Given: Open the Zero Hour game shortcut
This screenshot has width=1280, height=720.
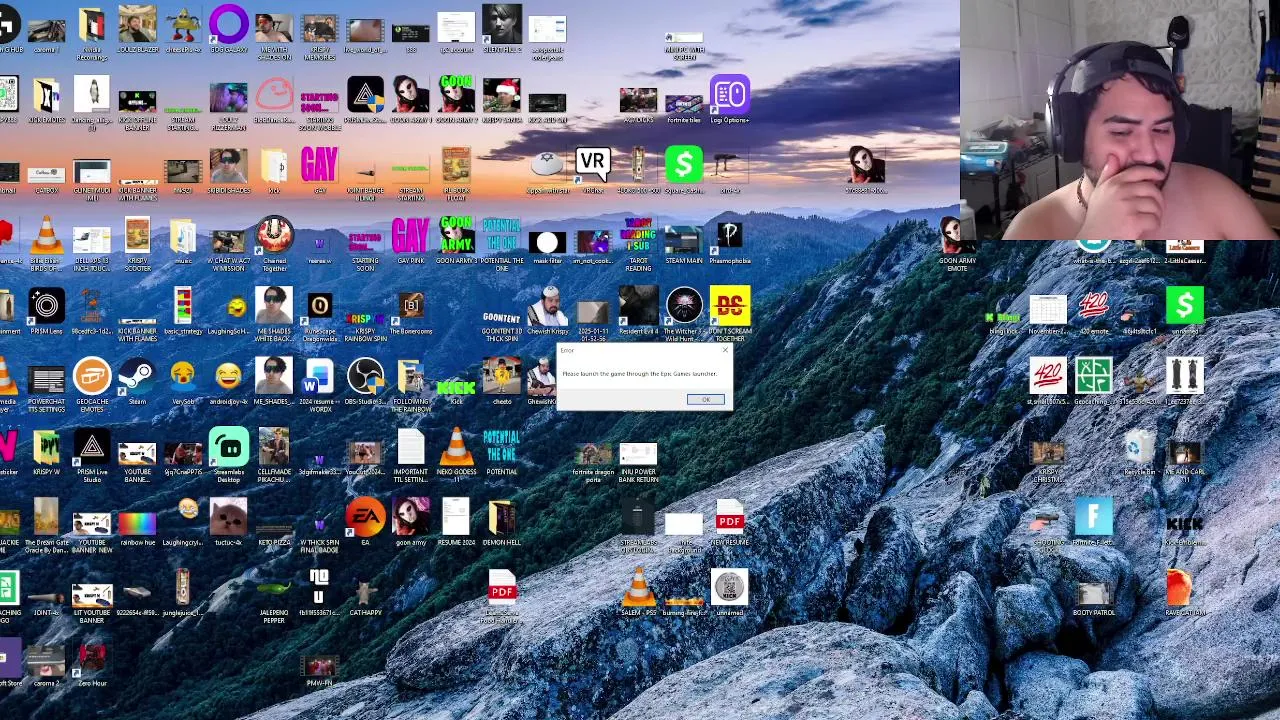Looking at the screenshot, I should pos(91,663).
